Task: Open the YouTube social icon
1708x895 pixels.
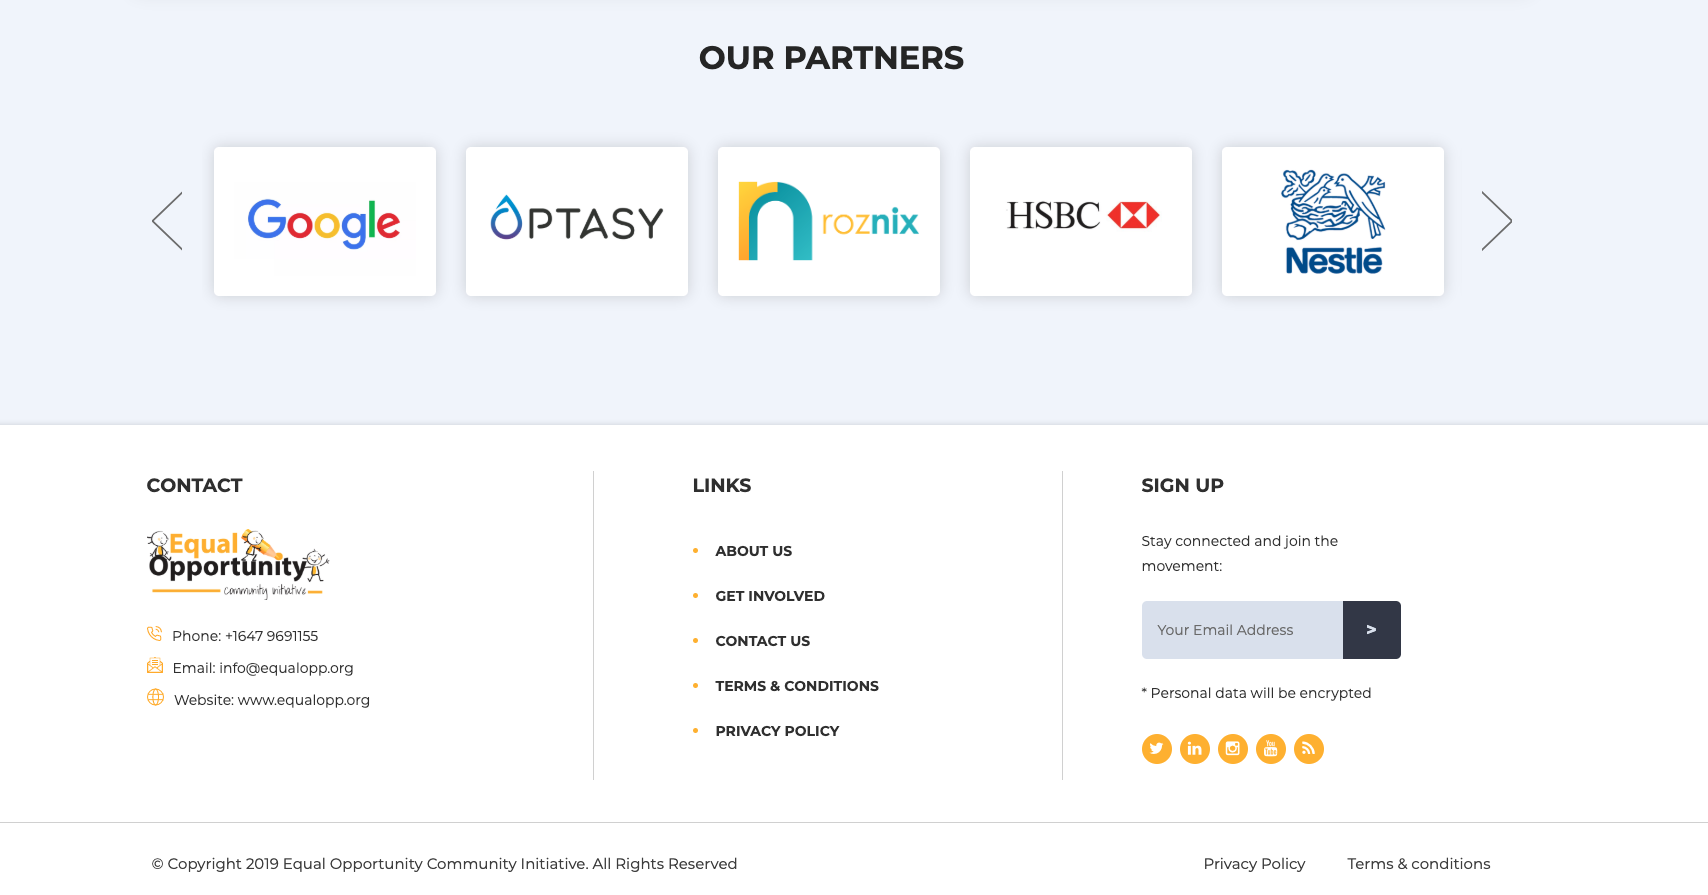Action: tap(1270, 749)
